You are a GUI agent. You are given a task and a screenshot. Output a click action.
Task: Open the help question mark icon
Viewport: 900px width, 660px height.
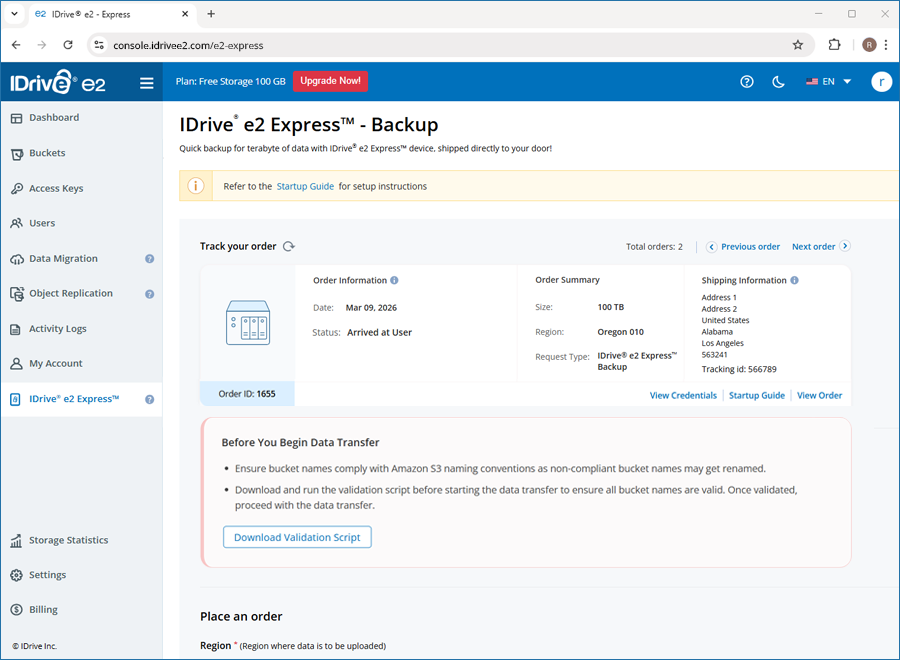pyautogui.click(x=746, y=81)
